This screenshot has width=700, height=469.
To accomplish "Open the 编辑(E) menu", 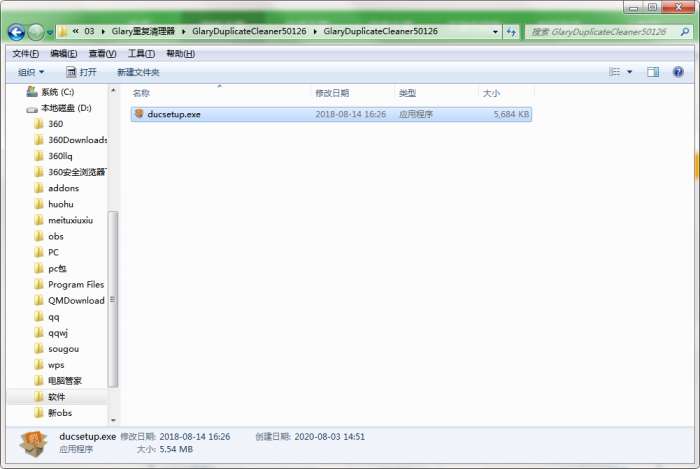I will pyautogui.click(x=63, y=54).
